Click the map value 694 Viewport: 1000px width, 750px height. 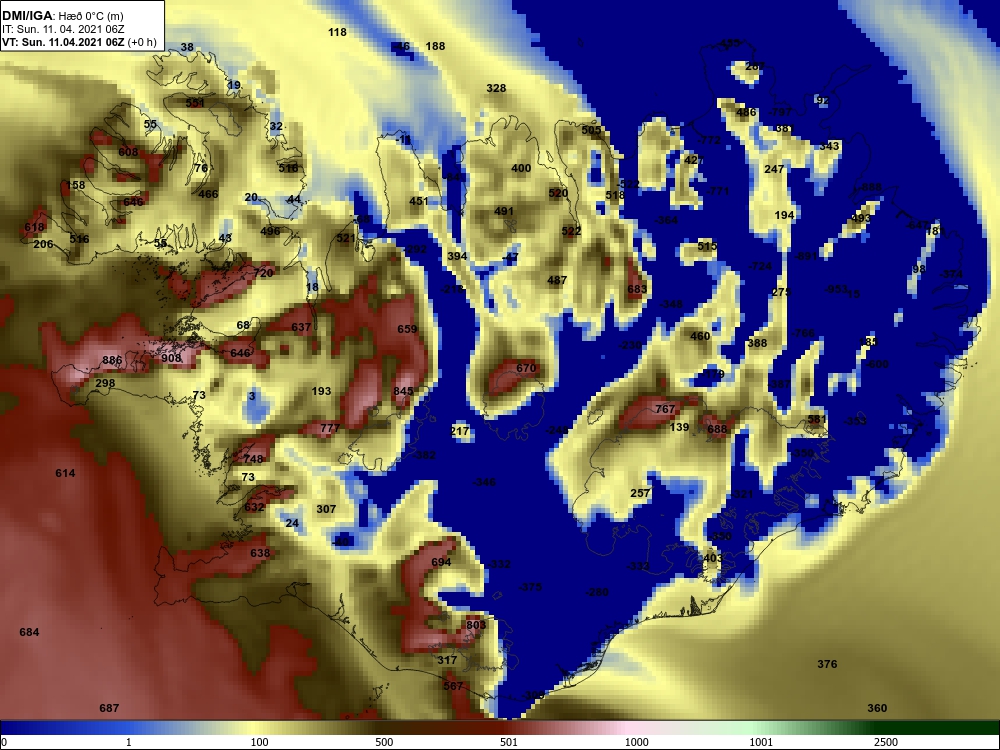[x=441, y=562]
